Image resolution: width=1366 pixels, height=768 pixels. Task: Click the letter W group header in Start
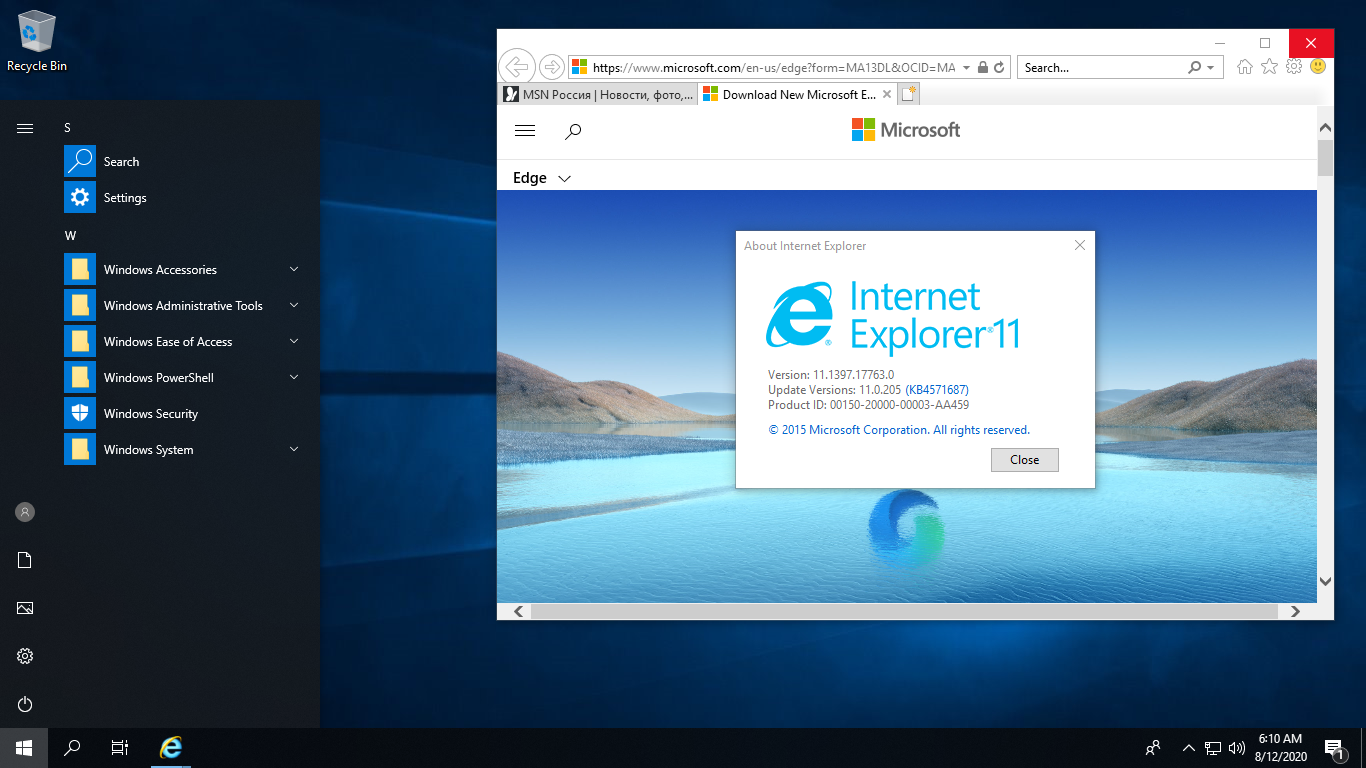tap(70, 236)
